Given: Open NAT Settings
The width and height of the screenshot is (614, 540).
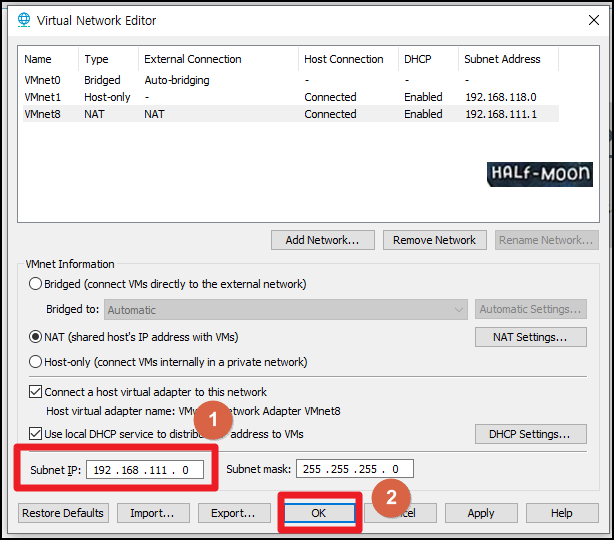Looking at the screenshot, I should point(531,337).
